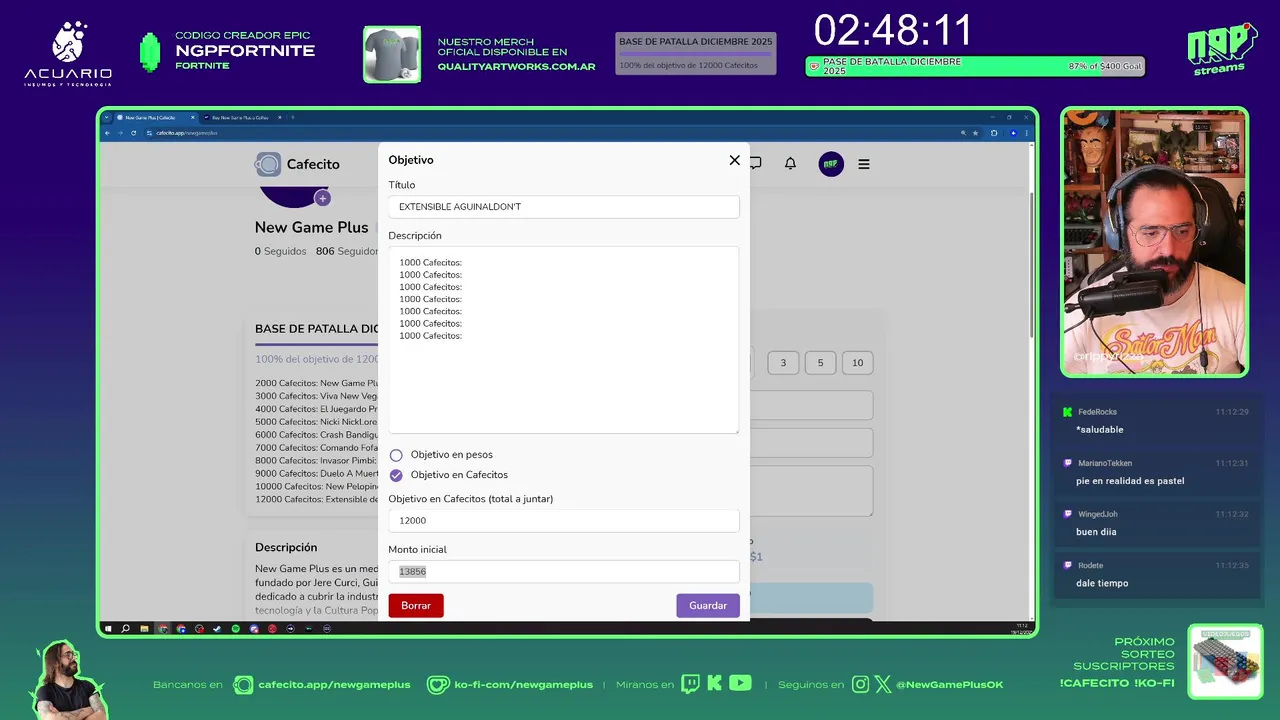1280x720 pixels.
Task: Click the Monto inicial field
Action: 564,571
